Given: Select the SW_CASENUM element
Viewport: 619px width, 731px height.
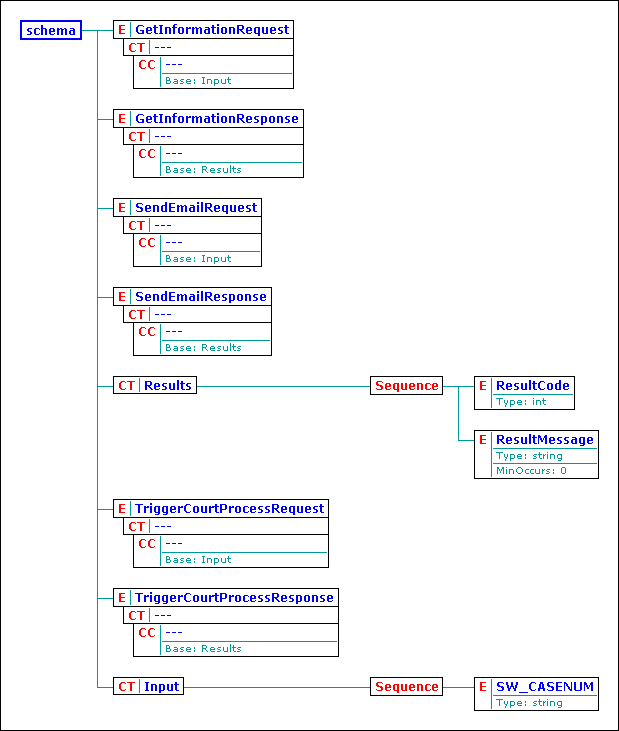Looking at the screenshot, I should 536,694.
